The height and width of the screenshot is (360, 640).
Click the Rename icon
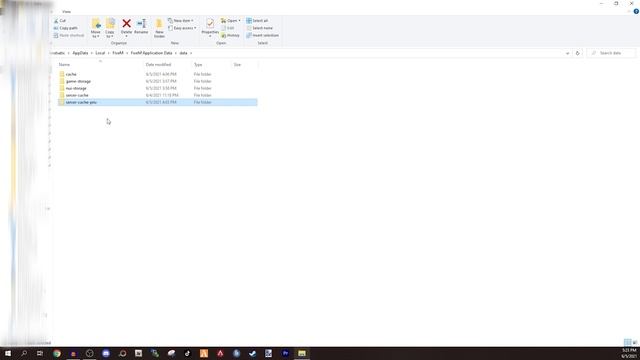point(141,24)
